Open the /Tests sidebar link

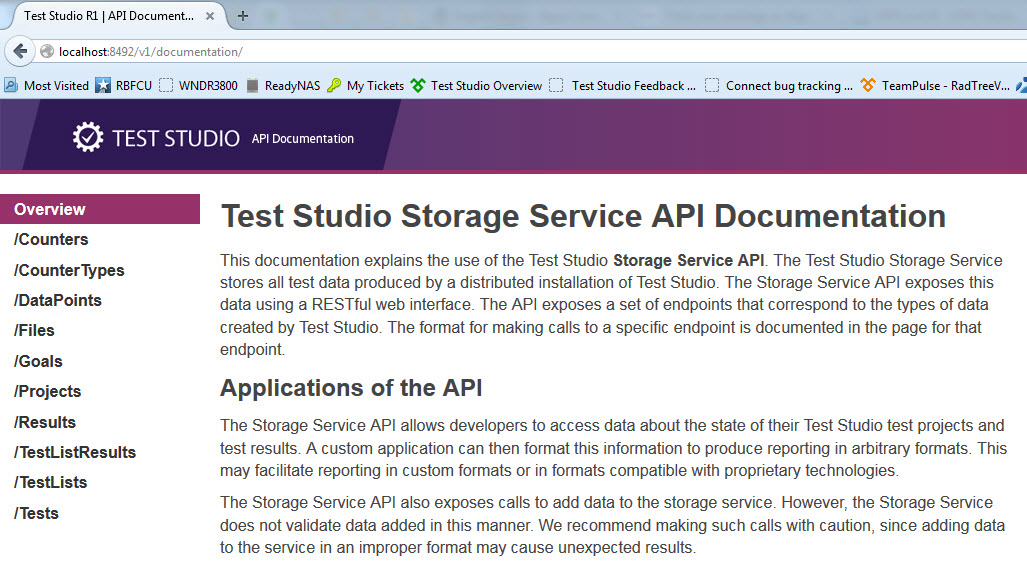[x=37, y=513]
